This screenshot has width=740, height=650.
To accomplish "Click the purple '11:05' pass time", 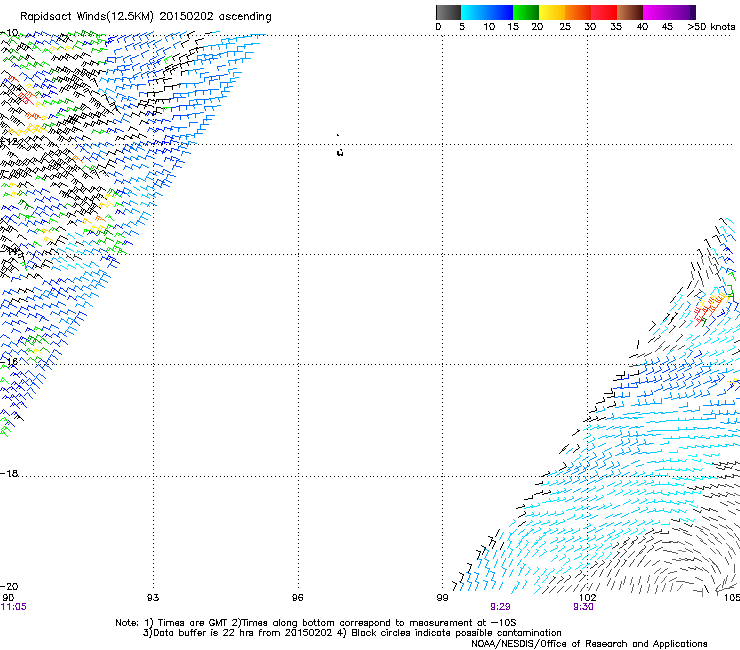I will pyautogui.click(x=14, y=607).
